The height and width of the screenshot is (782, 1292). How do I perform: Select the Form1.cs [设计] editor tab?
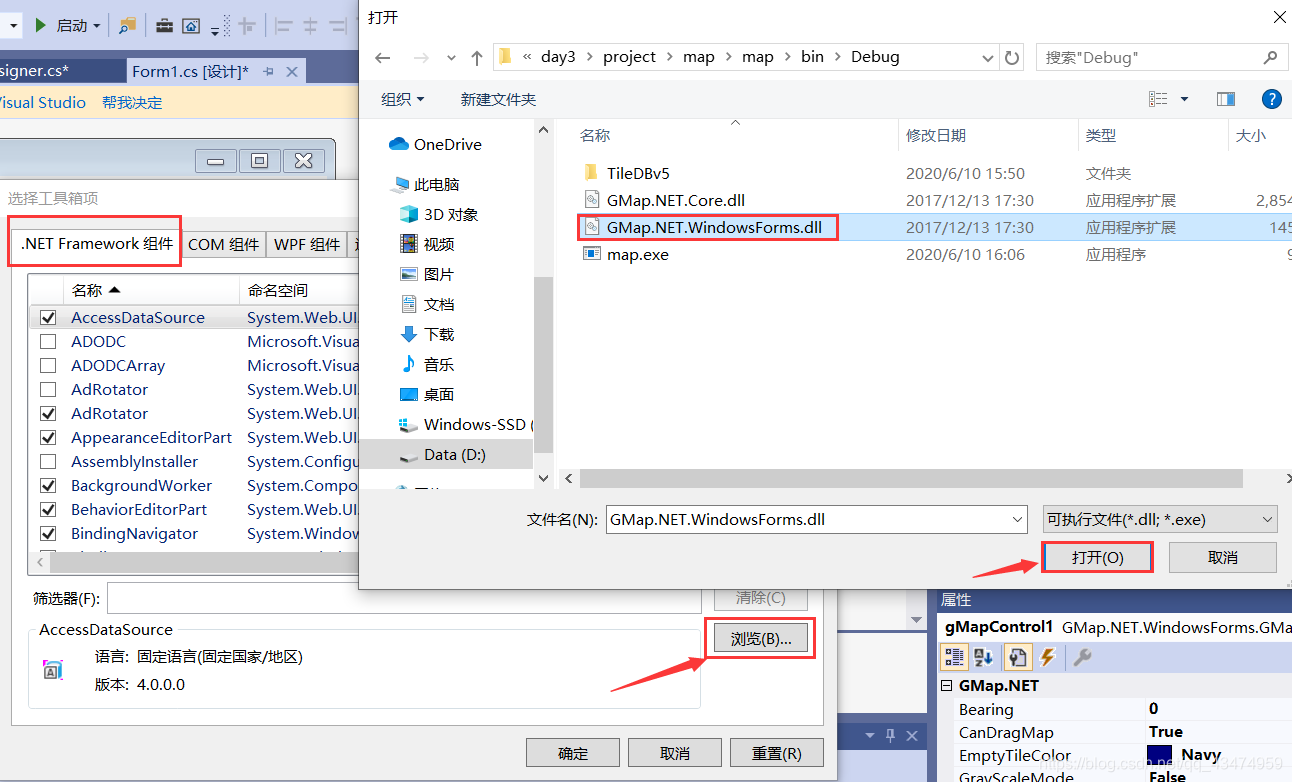pos(189,72)
